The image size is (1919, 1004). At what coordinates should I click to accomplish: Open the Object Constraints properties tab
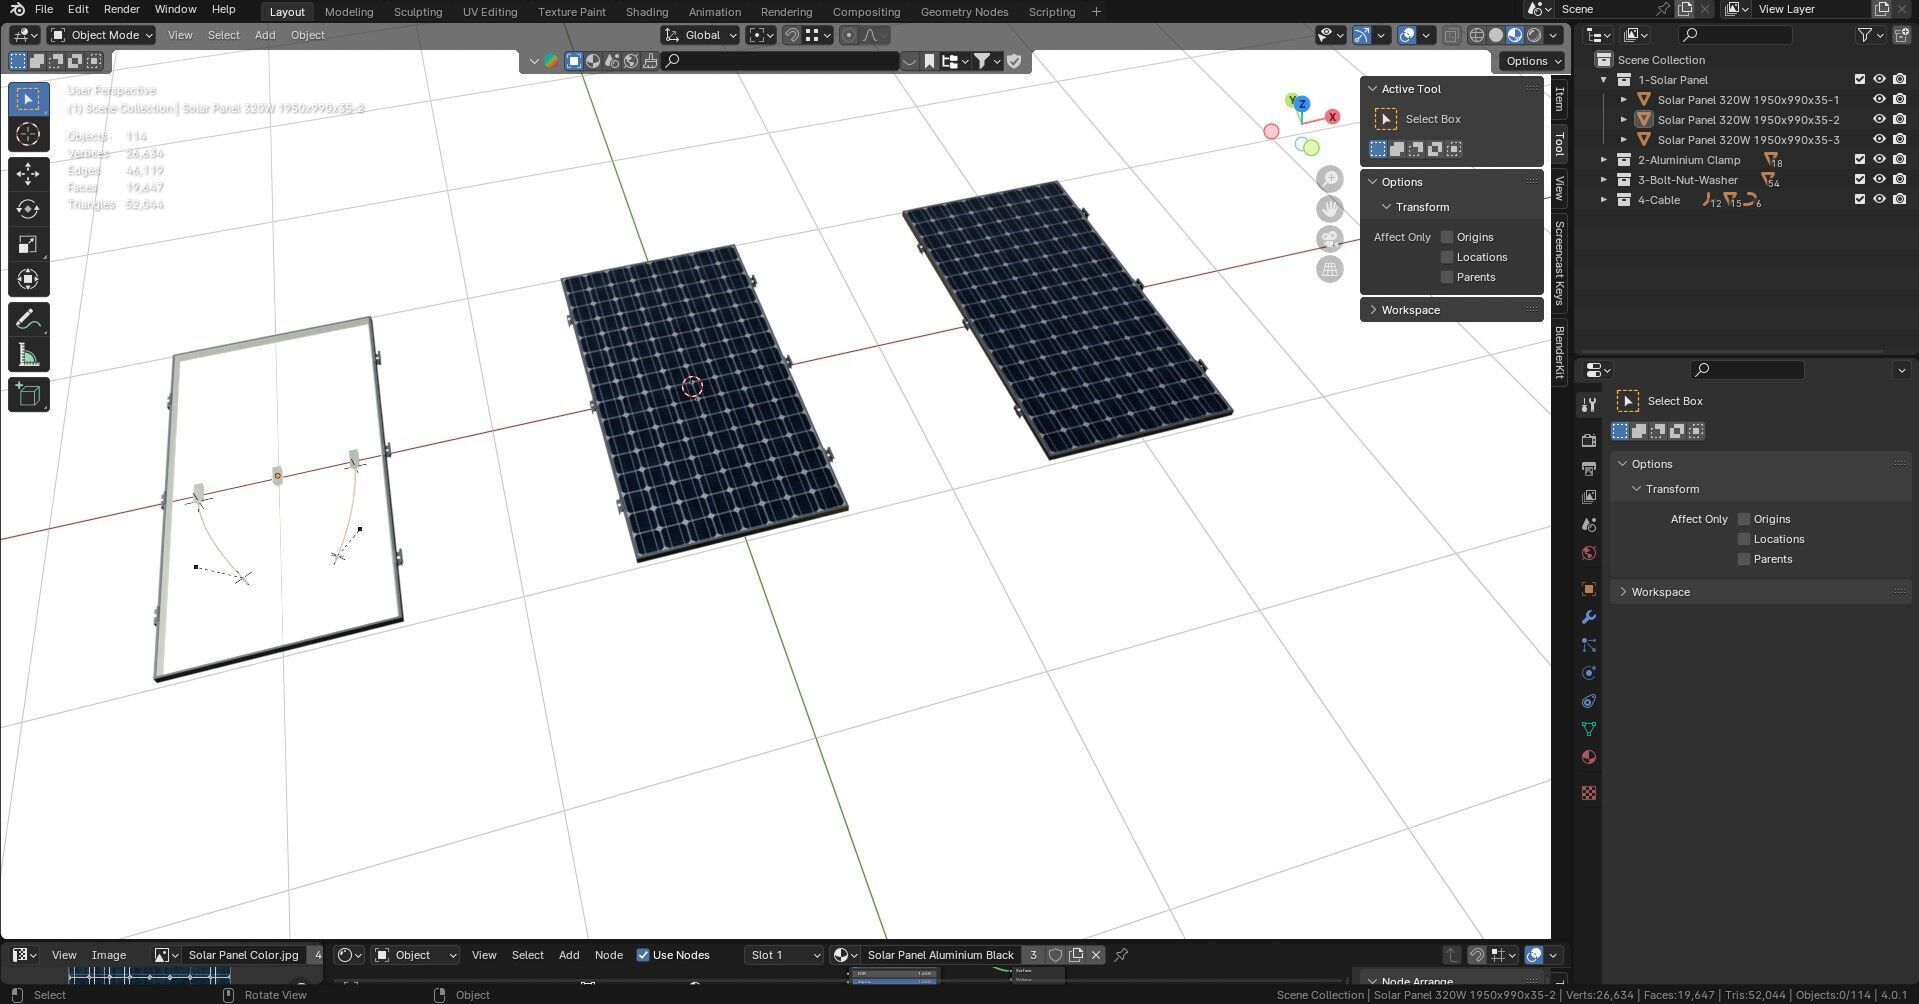1588,701
